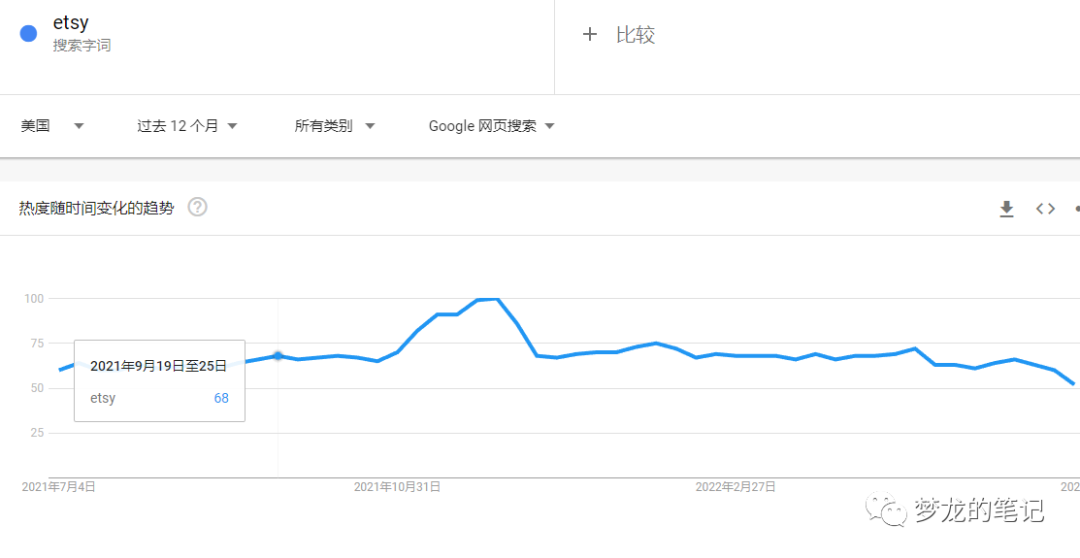Click the tooltip date 2021年9月19日至25日
This screenshot has width=1080, height=558.
pos(158,366)
